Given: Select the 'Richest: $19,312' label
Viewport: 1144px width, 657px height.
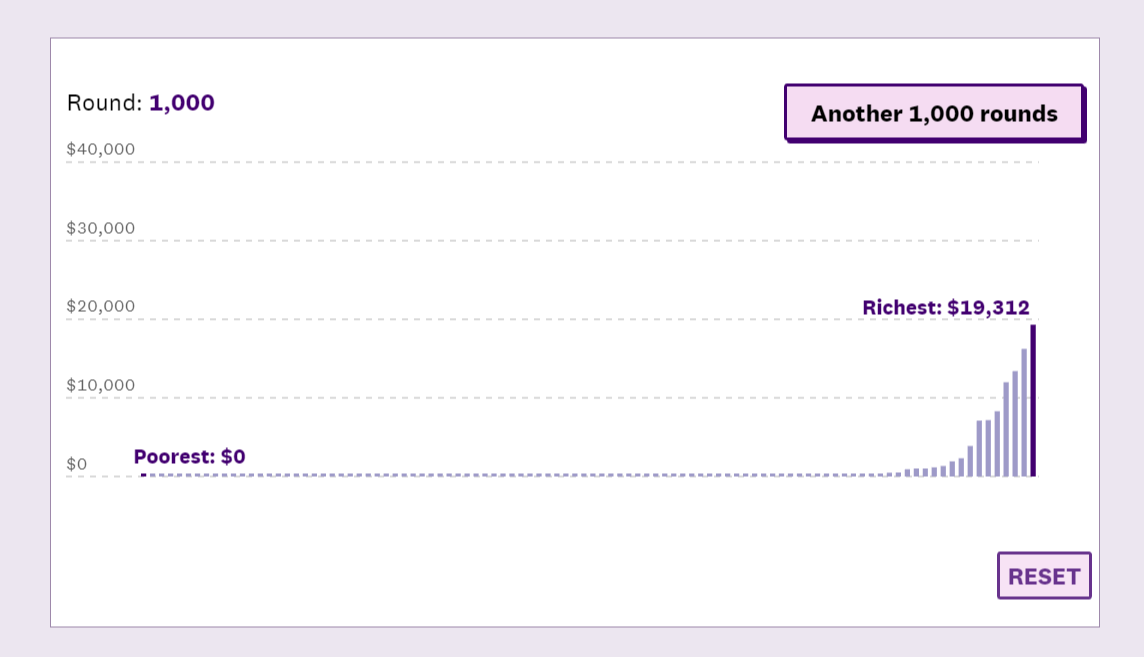Looking at the screenshot, I should tap(945, 307).
